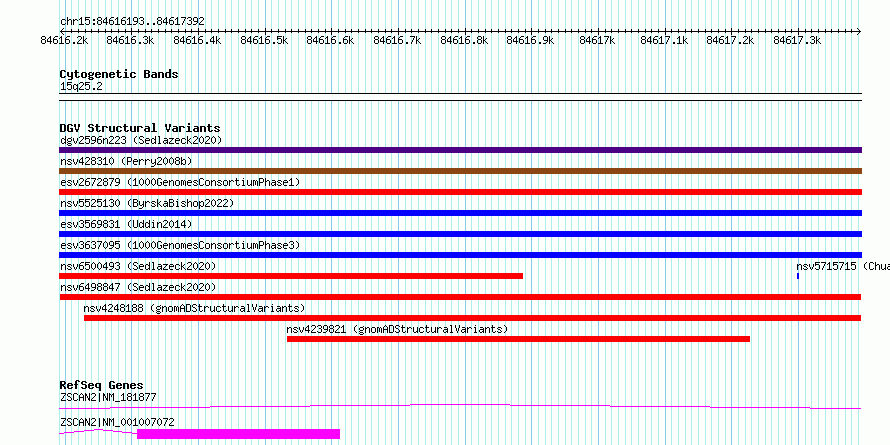The width and height of the screenshot is (890, 445).
Task: Click label esv3569831 (Uddin2014)
Action: [x=126, y=224]
